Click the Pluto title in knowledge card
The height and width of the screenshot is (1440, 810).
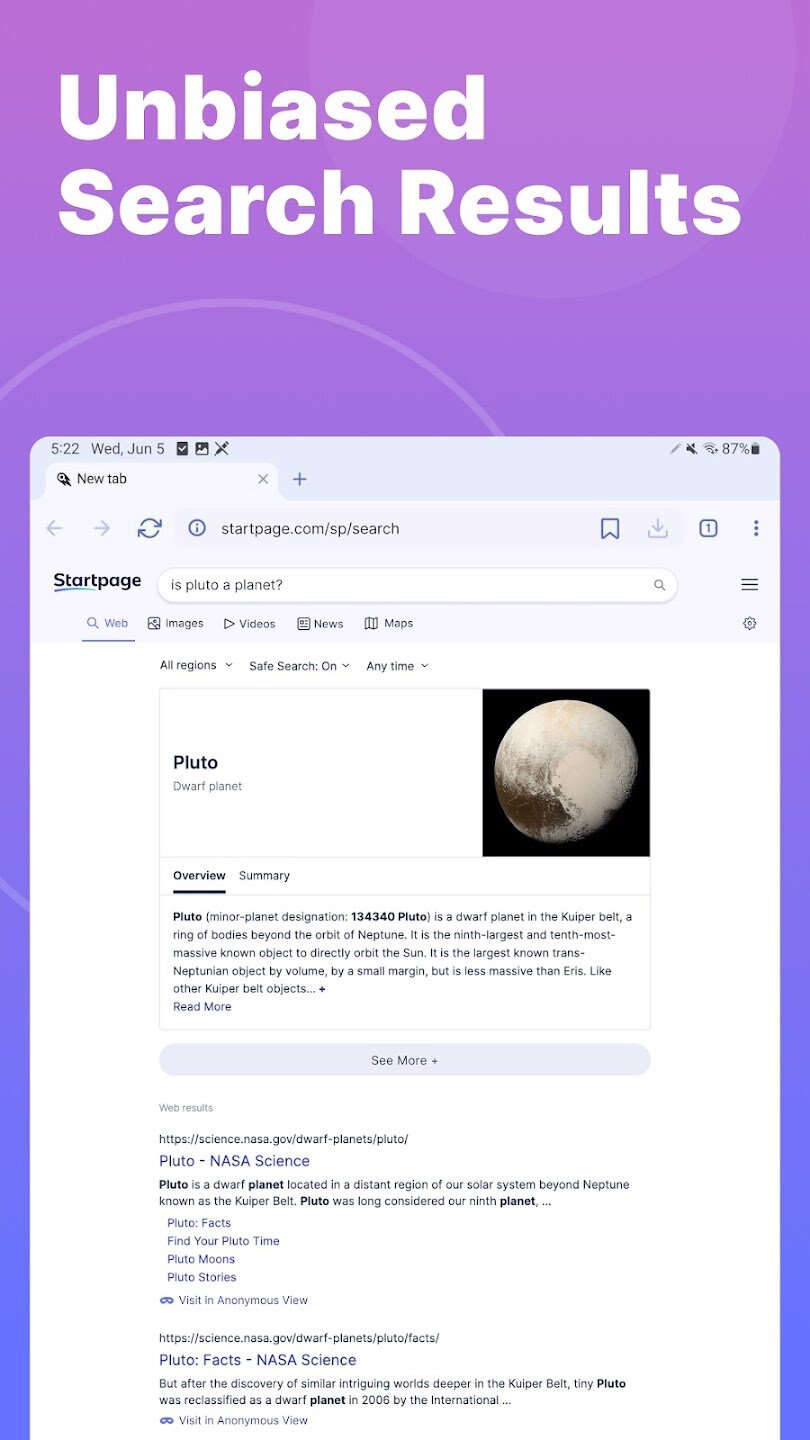(x=195, y=762)
